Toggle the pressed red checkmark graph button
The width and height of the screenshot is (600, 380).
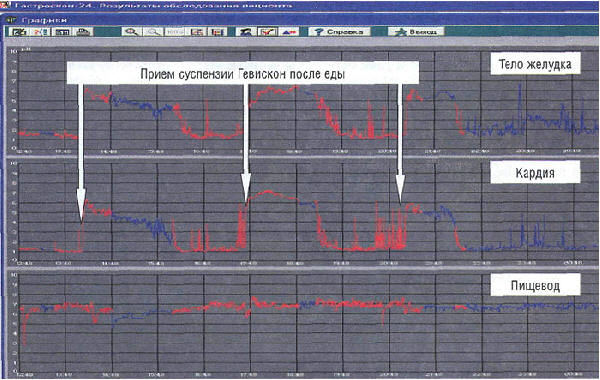point(267,32)
